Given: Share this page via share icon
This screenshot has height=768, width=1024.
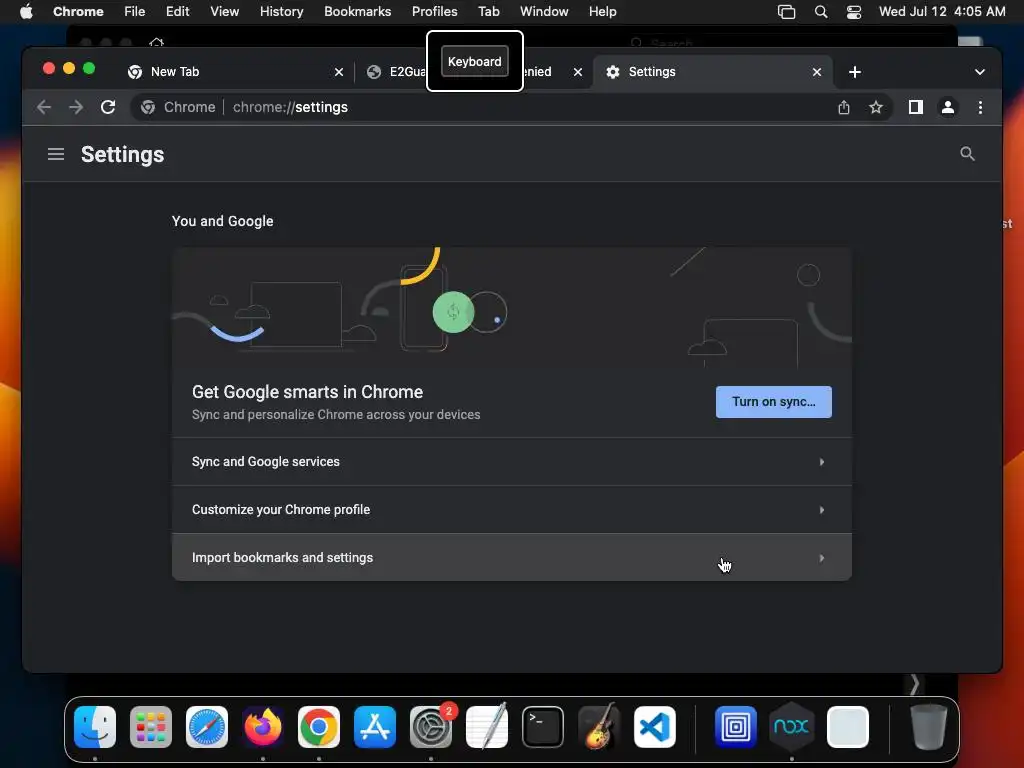Looking at the screenshot, I should click(844, 107).
